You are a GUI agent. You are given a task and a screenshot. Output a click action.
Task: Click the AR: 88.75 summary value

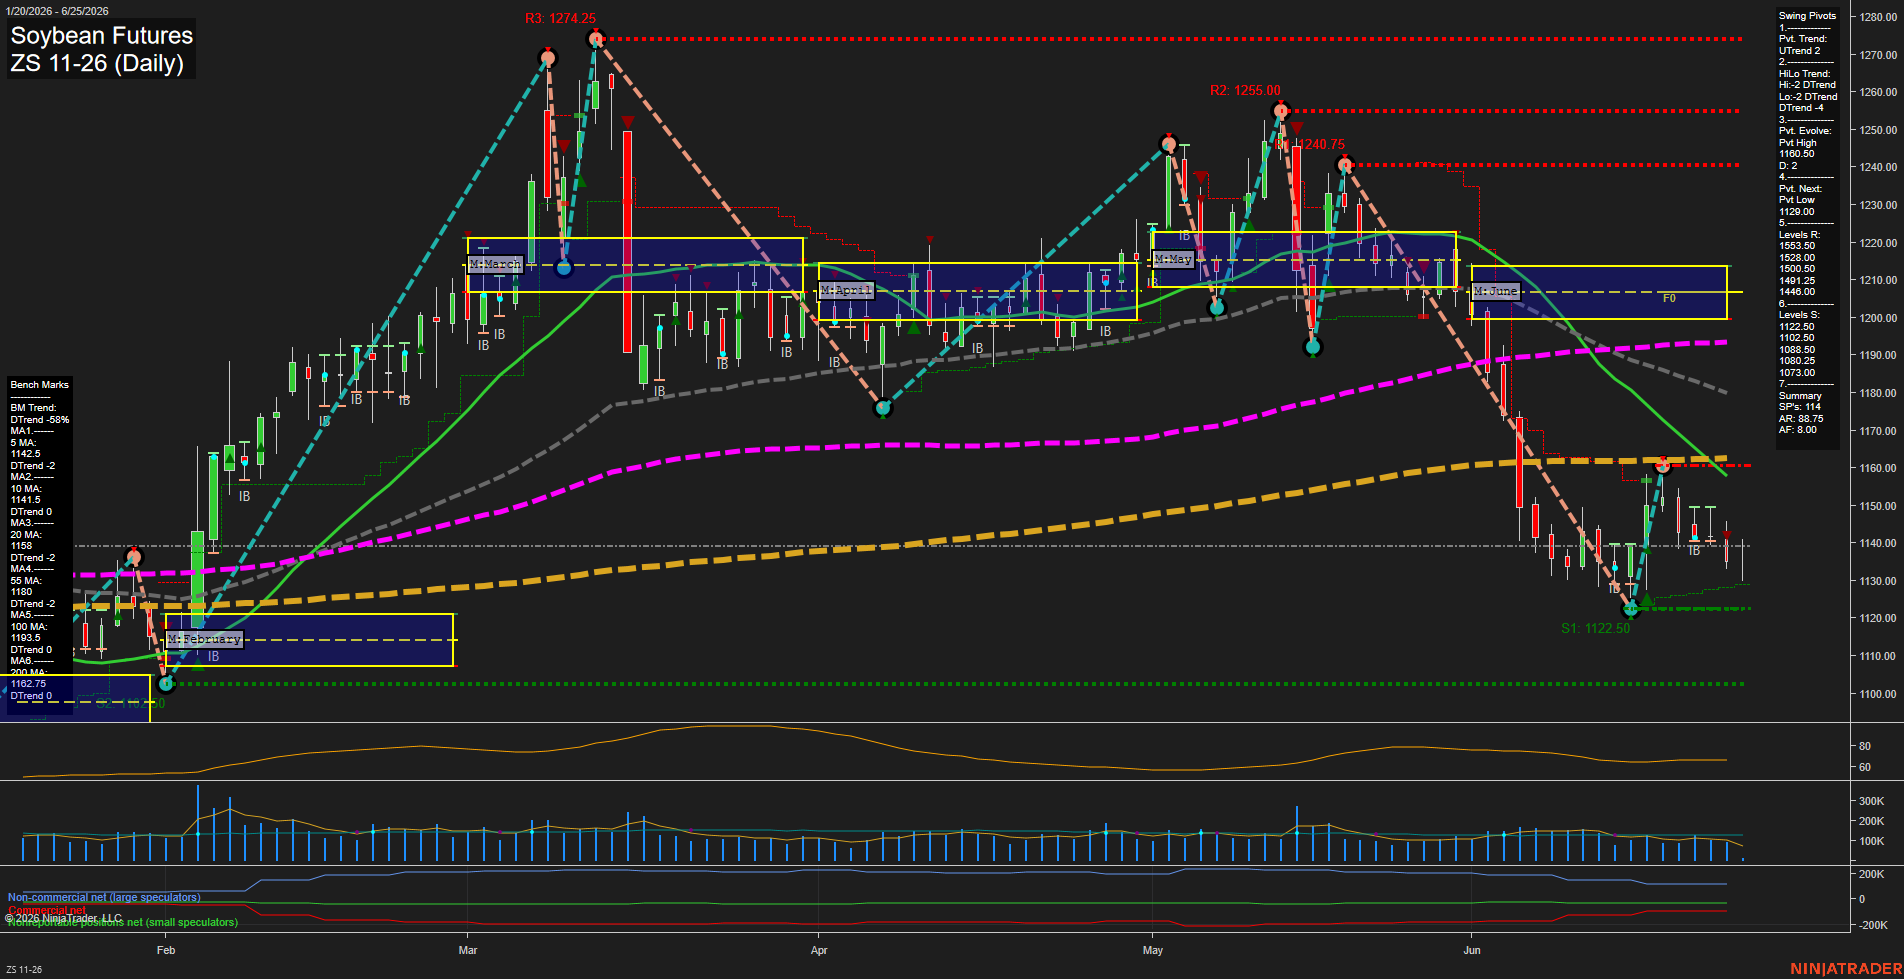pyautogui.click(x=1800, y=418)
